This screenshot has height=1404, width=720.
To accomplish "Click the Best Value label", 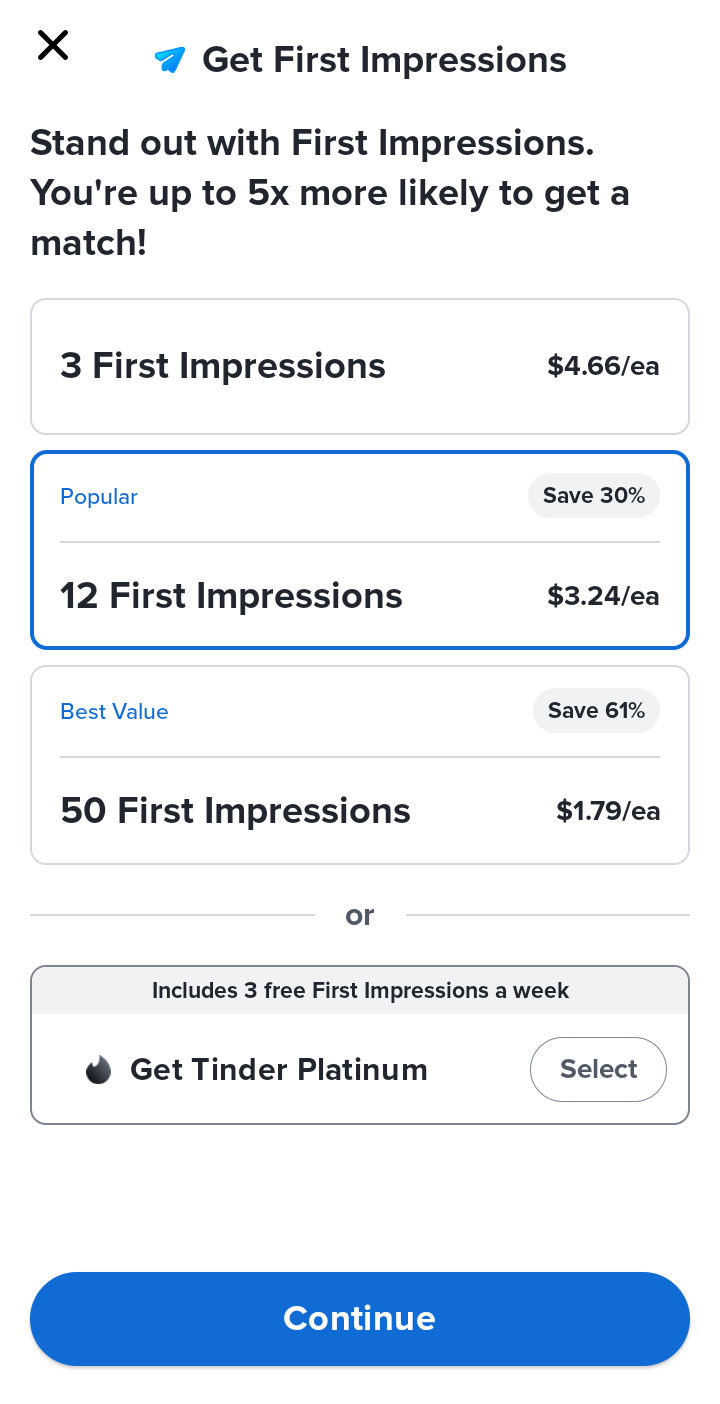I will pos(114,712).
